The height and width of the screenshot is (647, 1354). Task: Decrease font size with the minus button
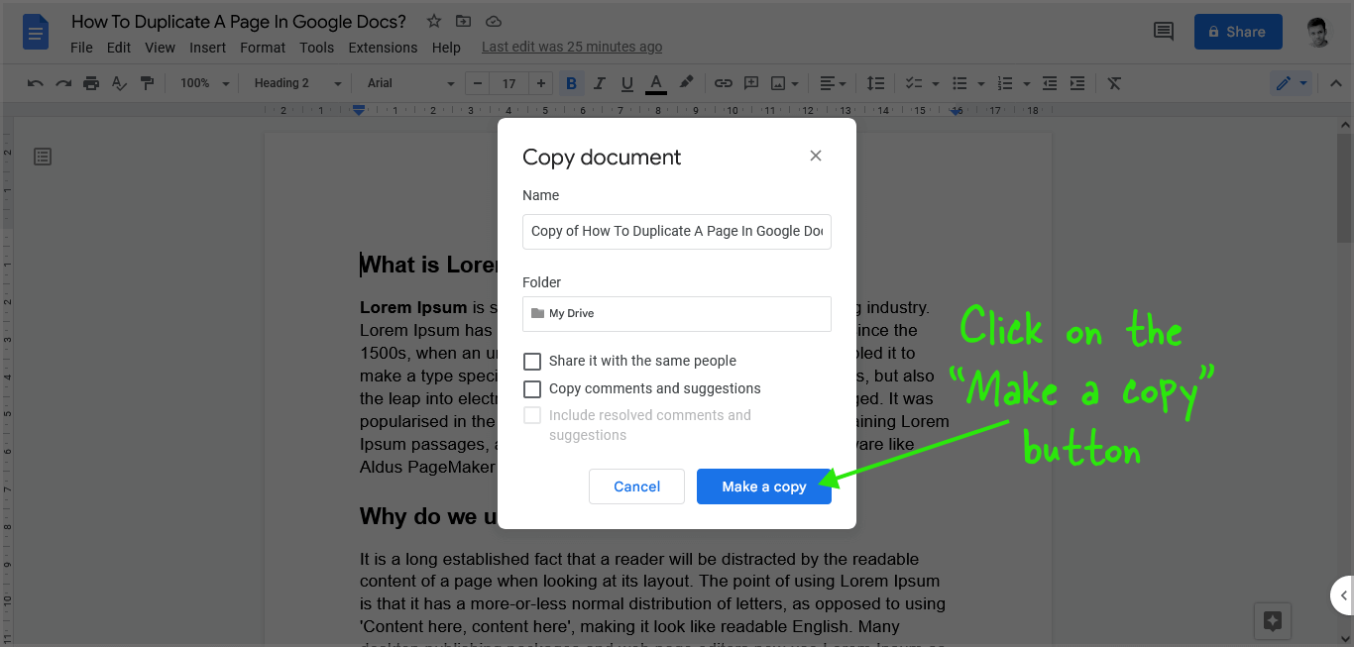tap(478, 83)
